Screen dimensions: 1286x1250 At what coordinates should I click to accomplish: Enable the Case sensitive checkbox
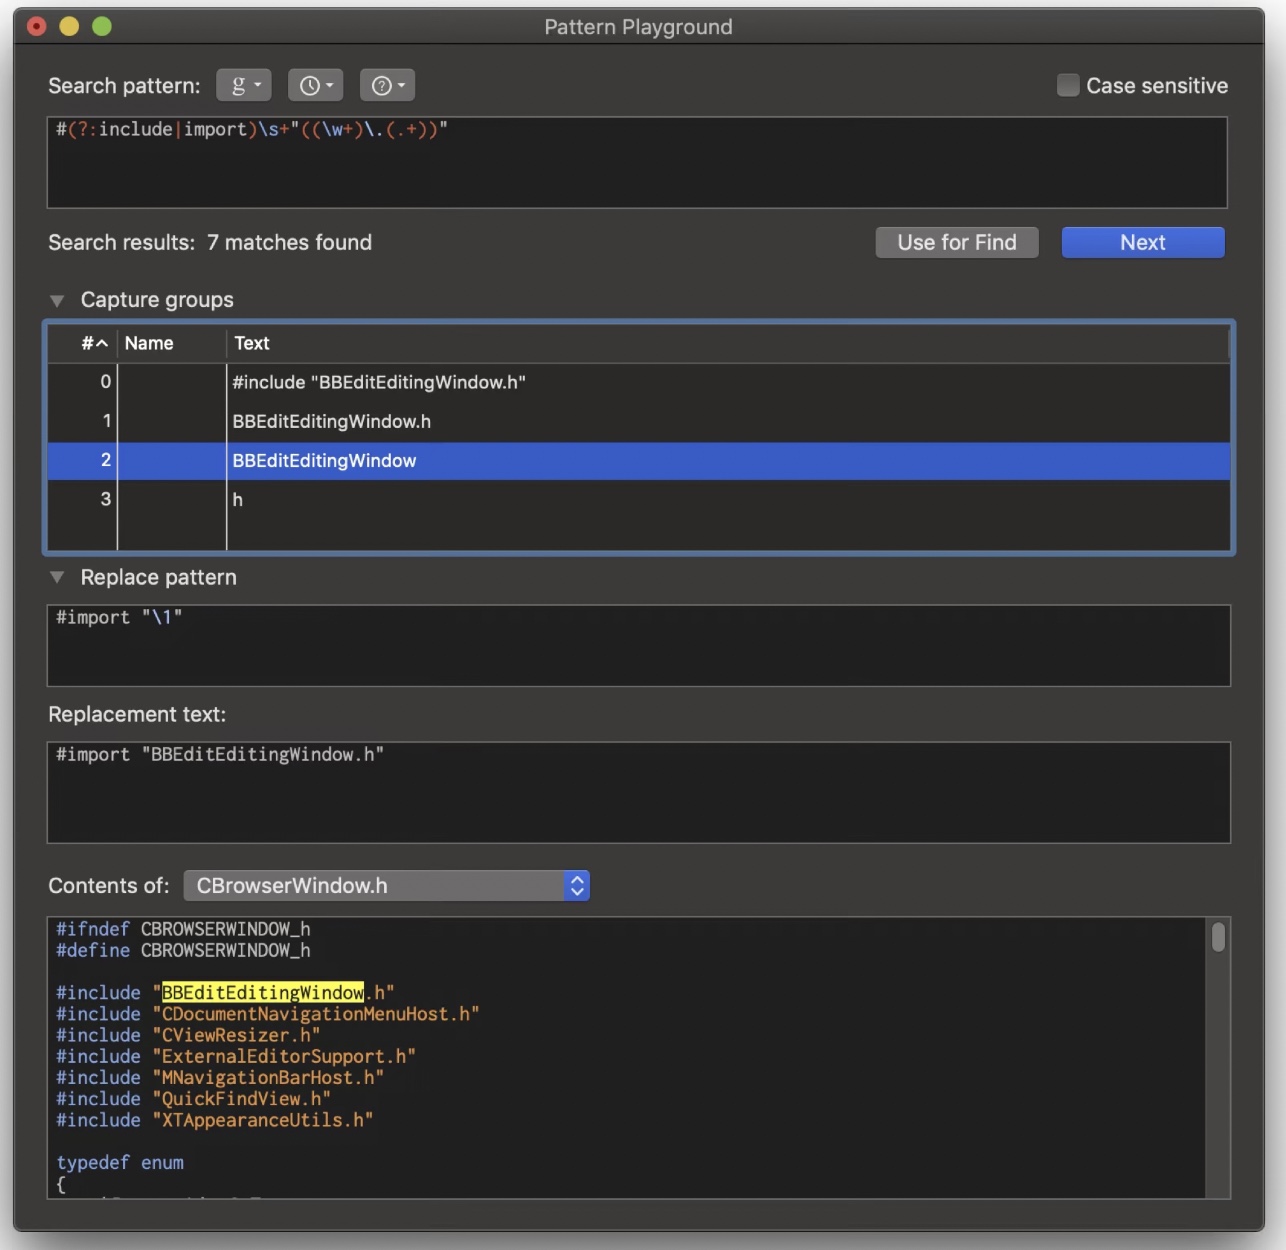pos(1068,86)
